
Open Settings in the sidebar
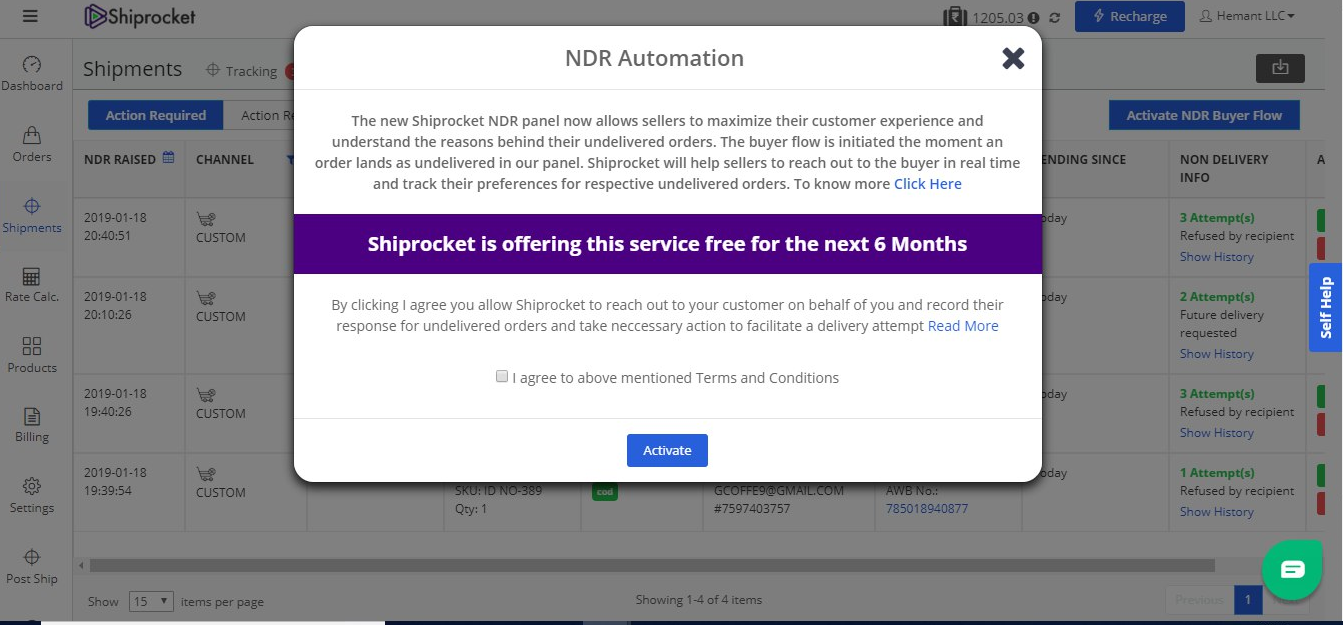(x=32, y=496)
